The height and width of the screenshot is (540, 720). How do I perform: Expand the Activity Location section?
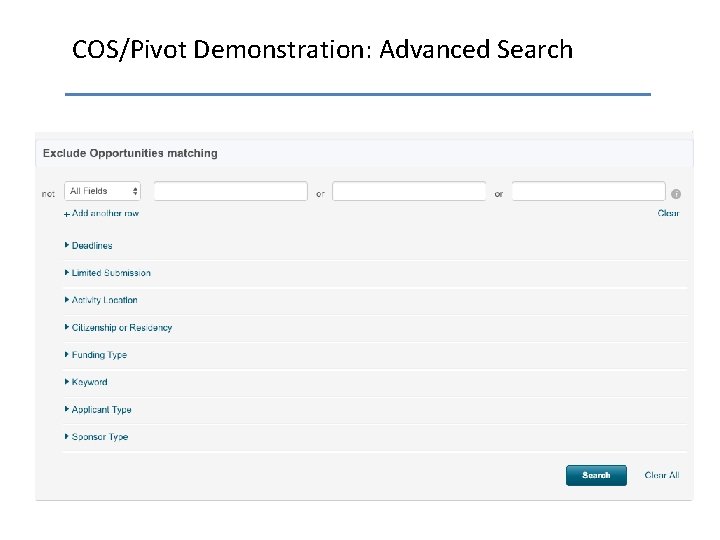[x=101, y=300]
